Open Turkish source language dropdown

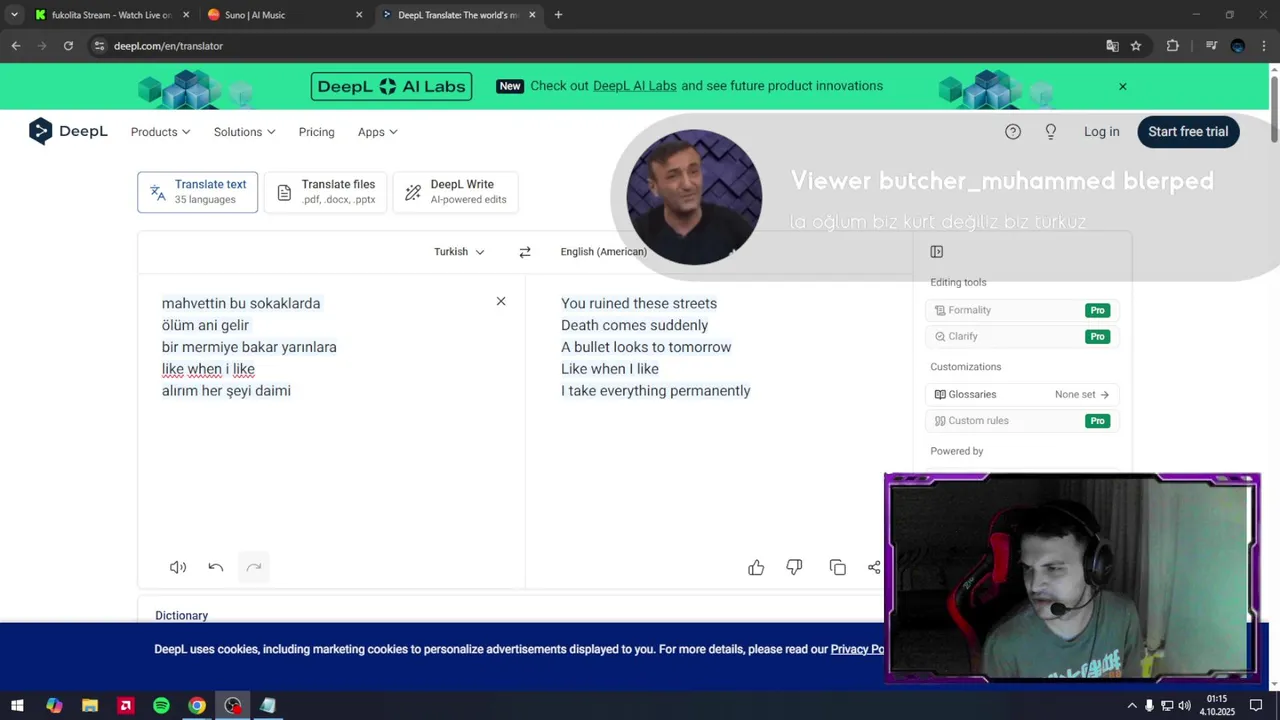(x=459, y=252)
